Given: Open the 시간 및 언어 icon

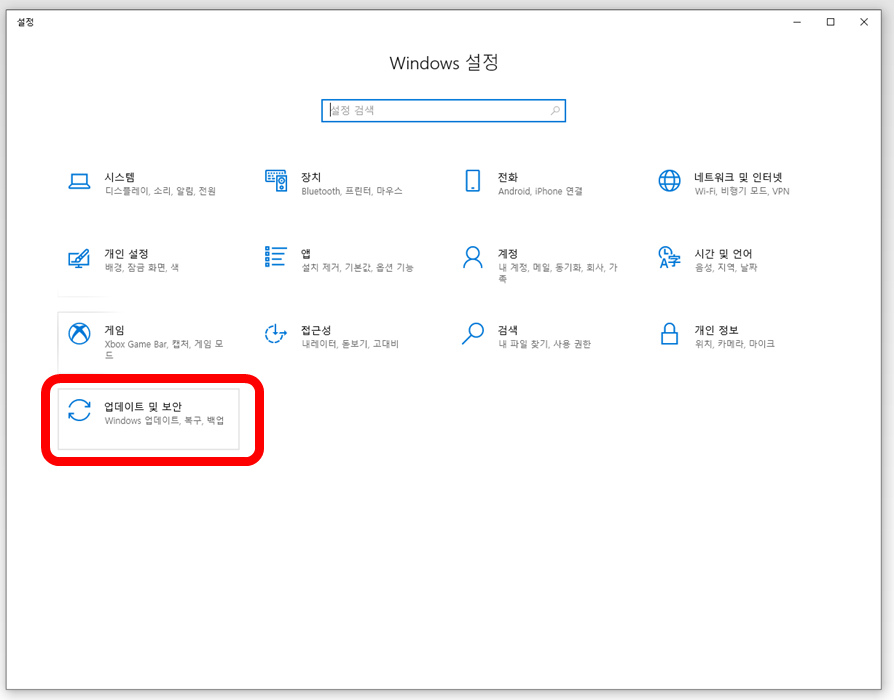Looking at the screenshot, I should (669, 257).
